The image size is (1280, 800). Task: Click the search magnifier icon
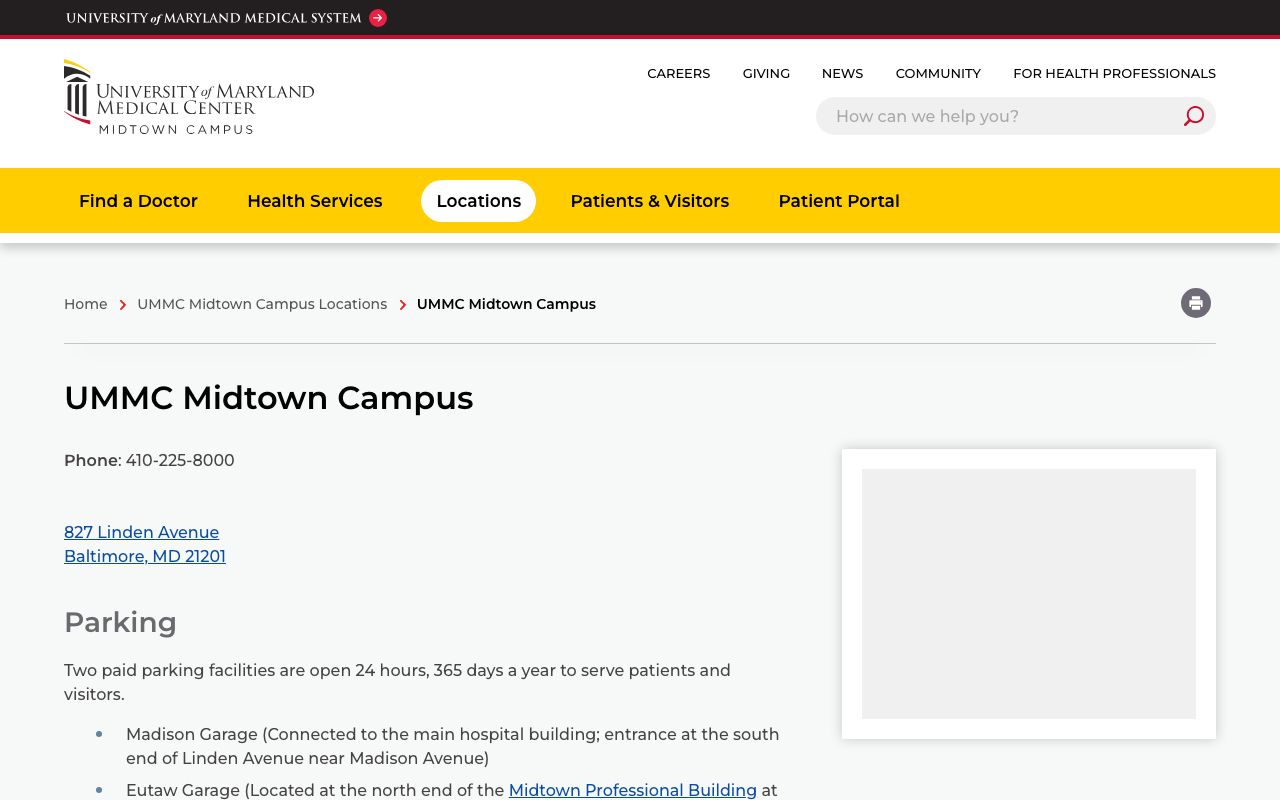pyautogui.click(x=1193, y=116)
